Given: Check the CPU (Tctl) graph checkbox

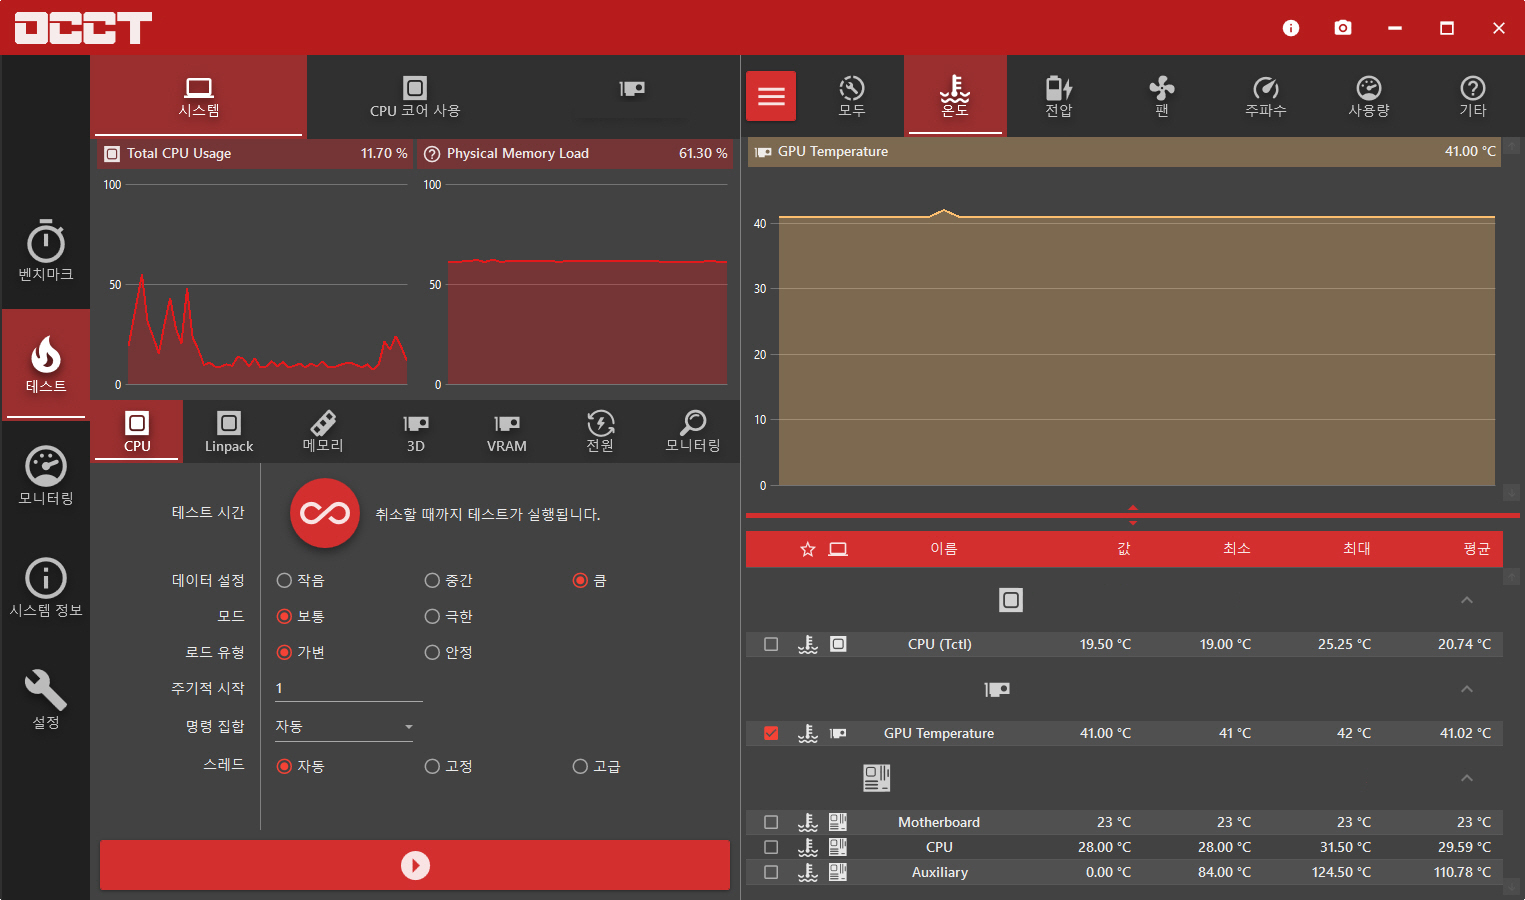Looking at the screenshot, I should 771,644.
